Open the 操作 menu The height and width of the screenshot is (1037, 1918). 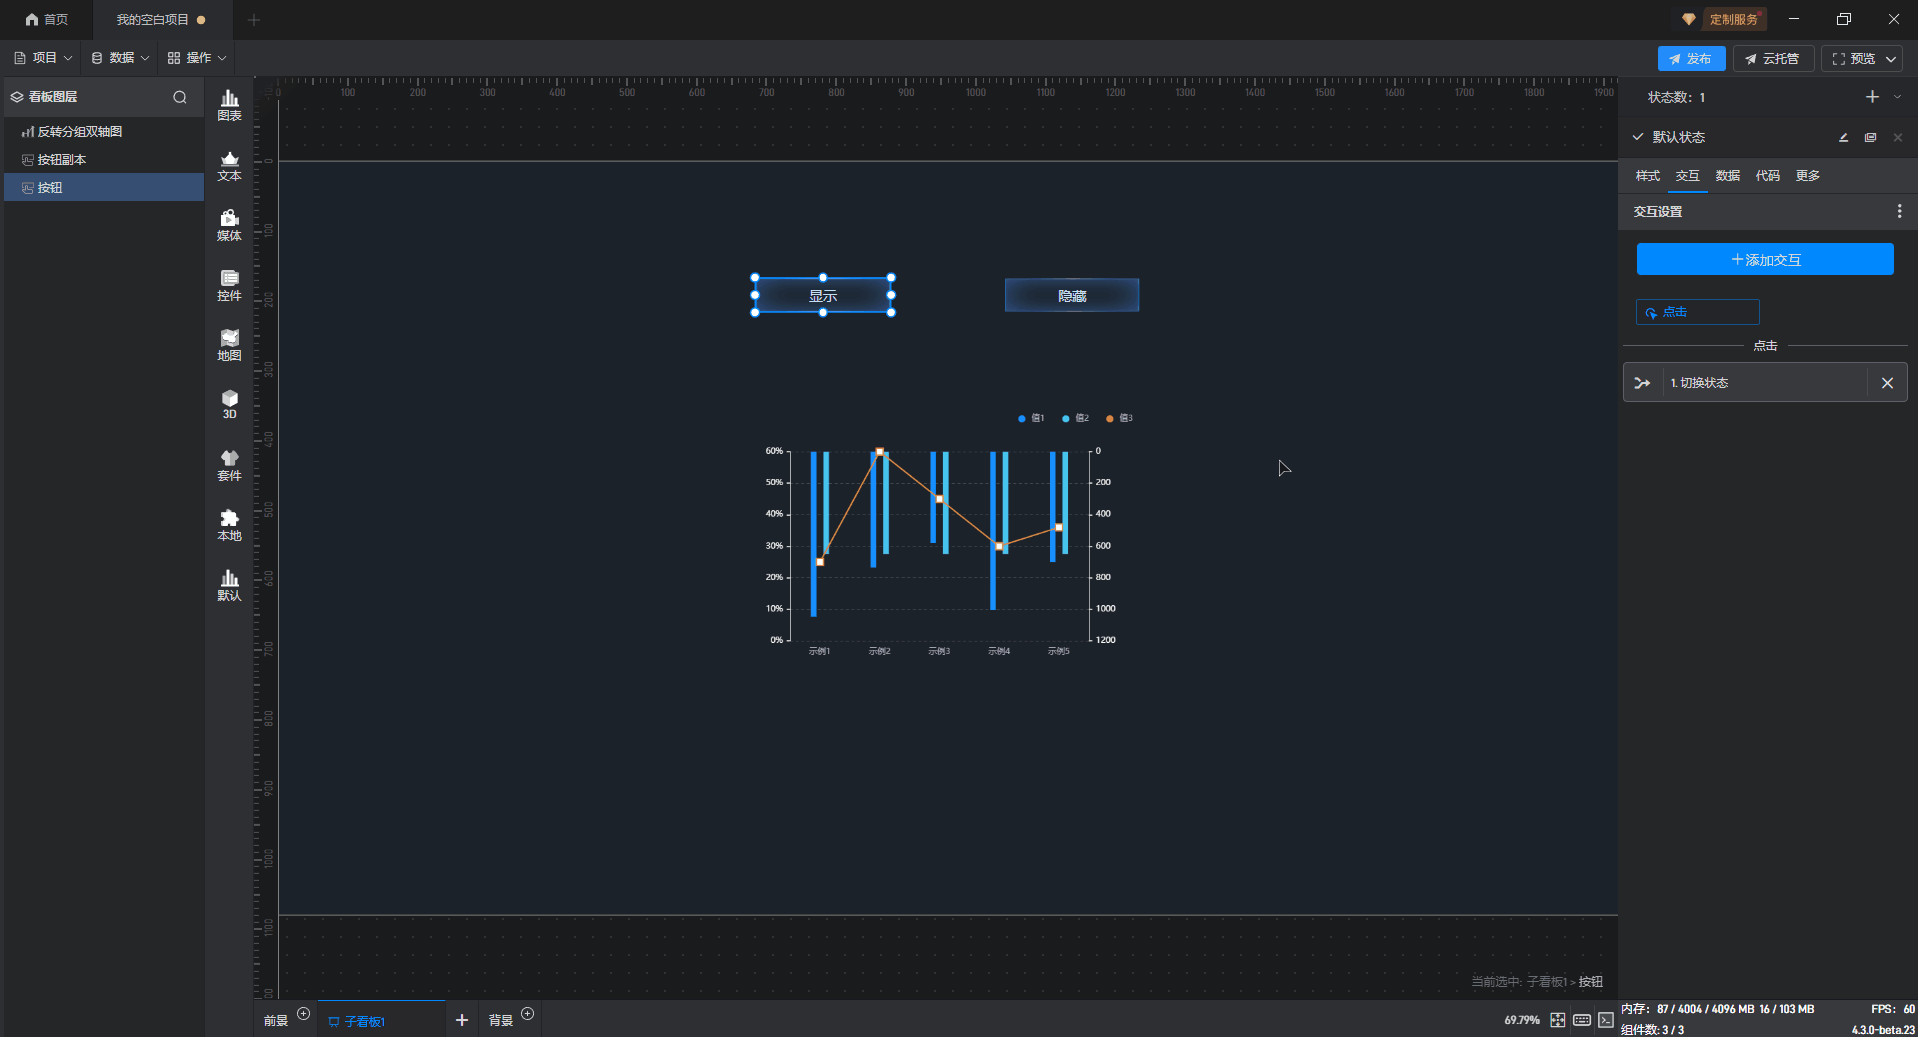197,58
